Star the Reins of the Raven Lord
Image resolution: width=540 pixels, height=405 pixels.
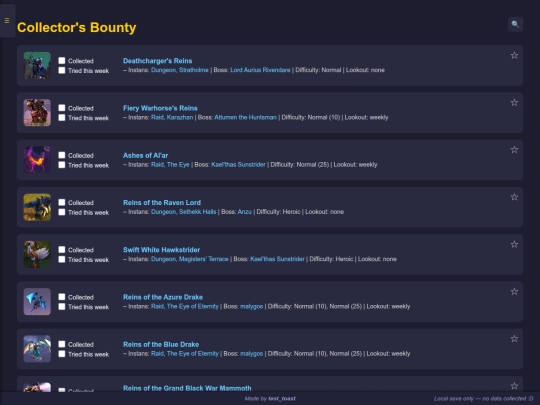pyautogui.click(x=514, y=197)
